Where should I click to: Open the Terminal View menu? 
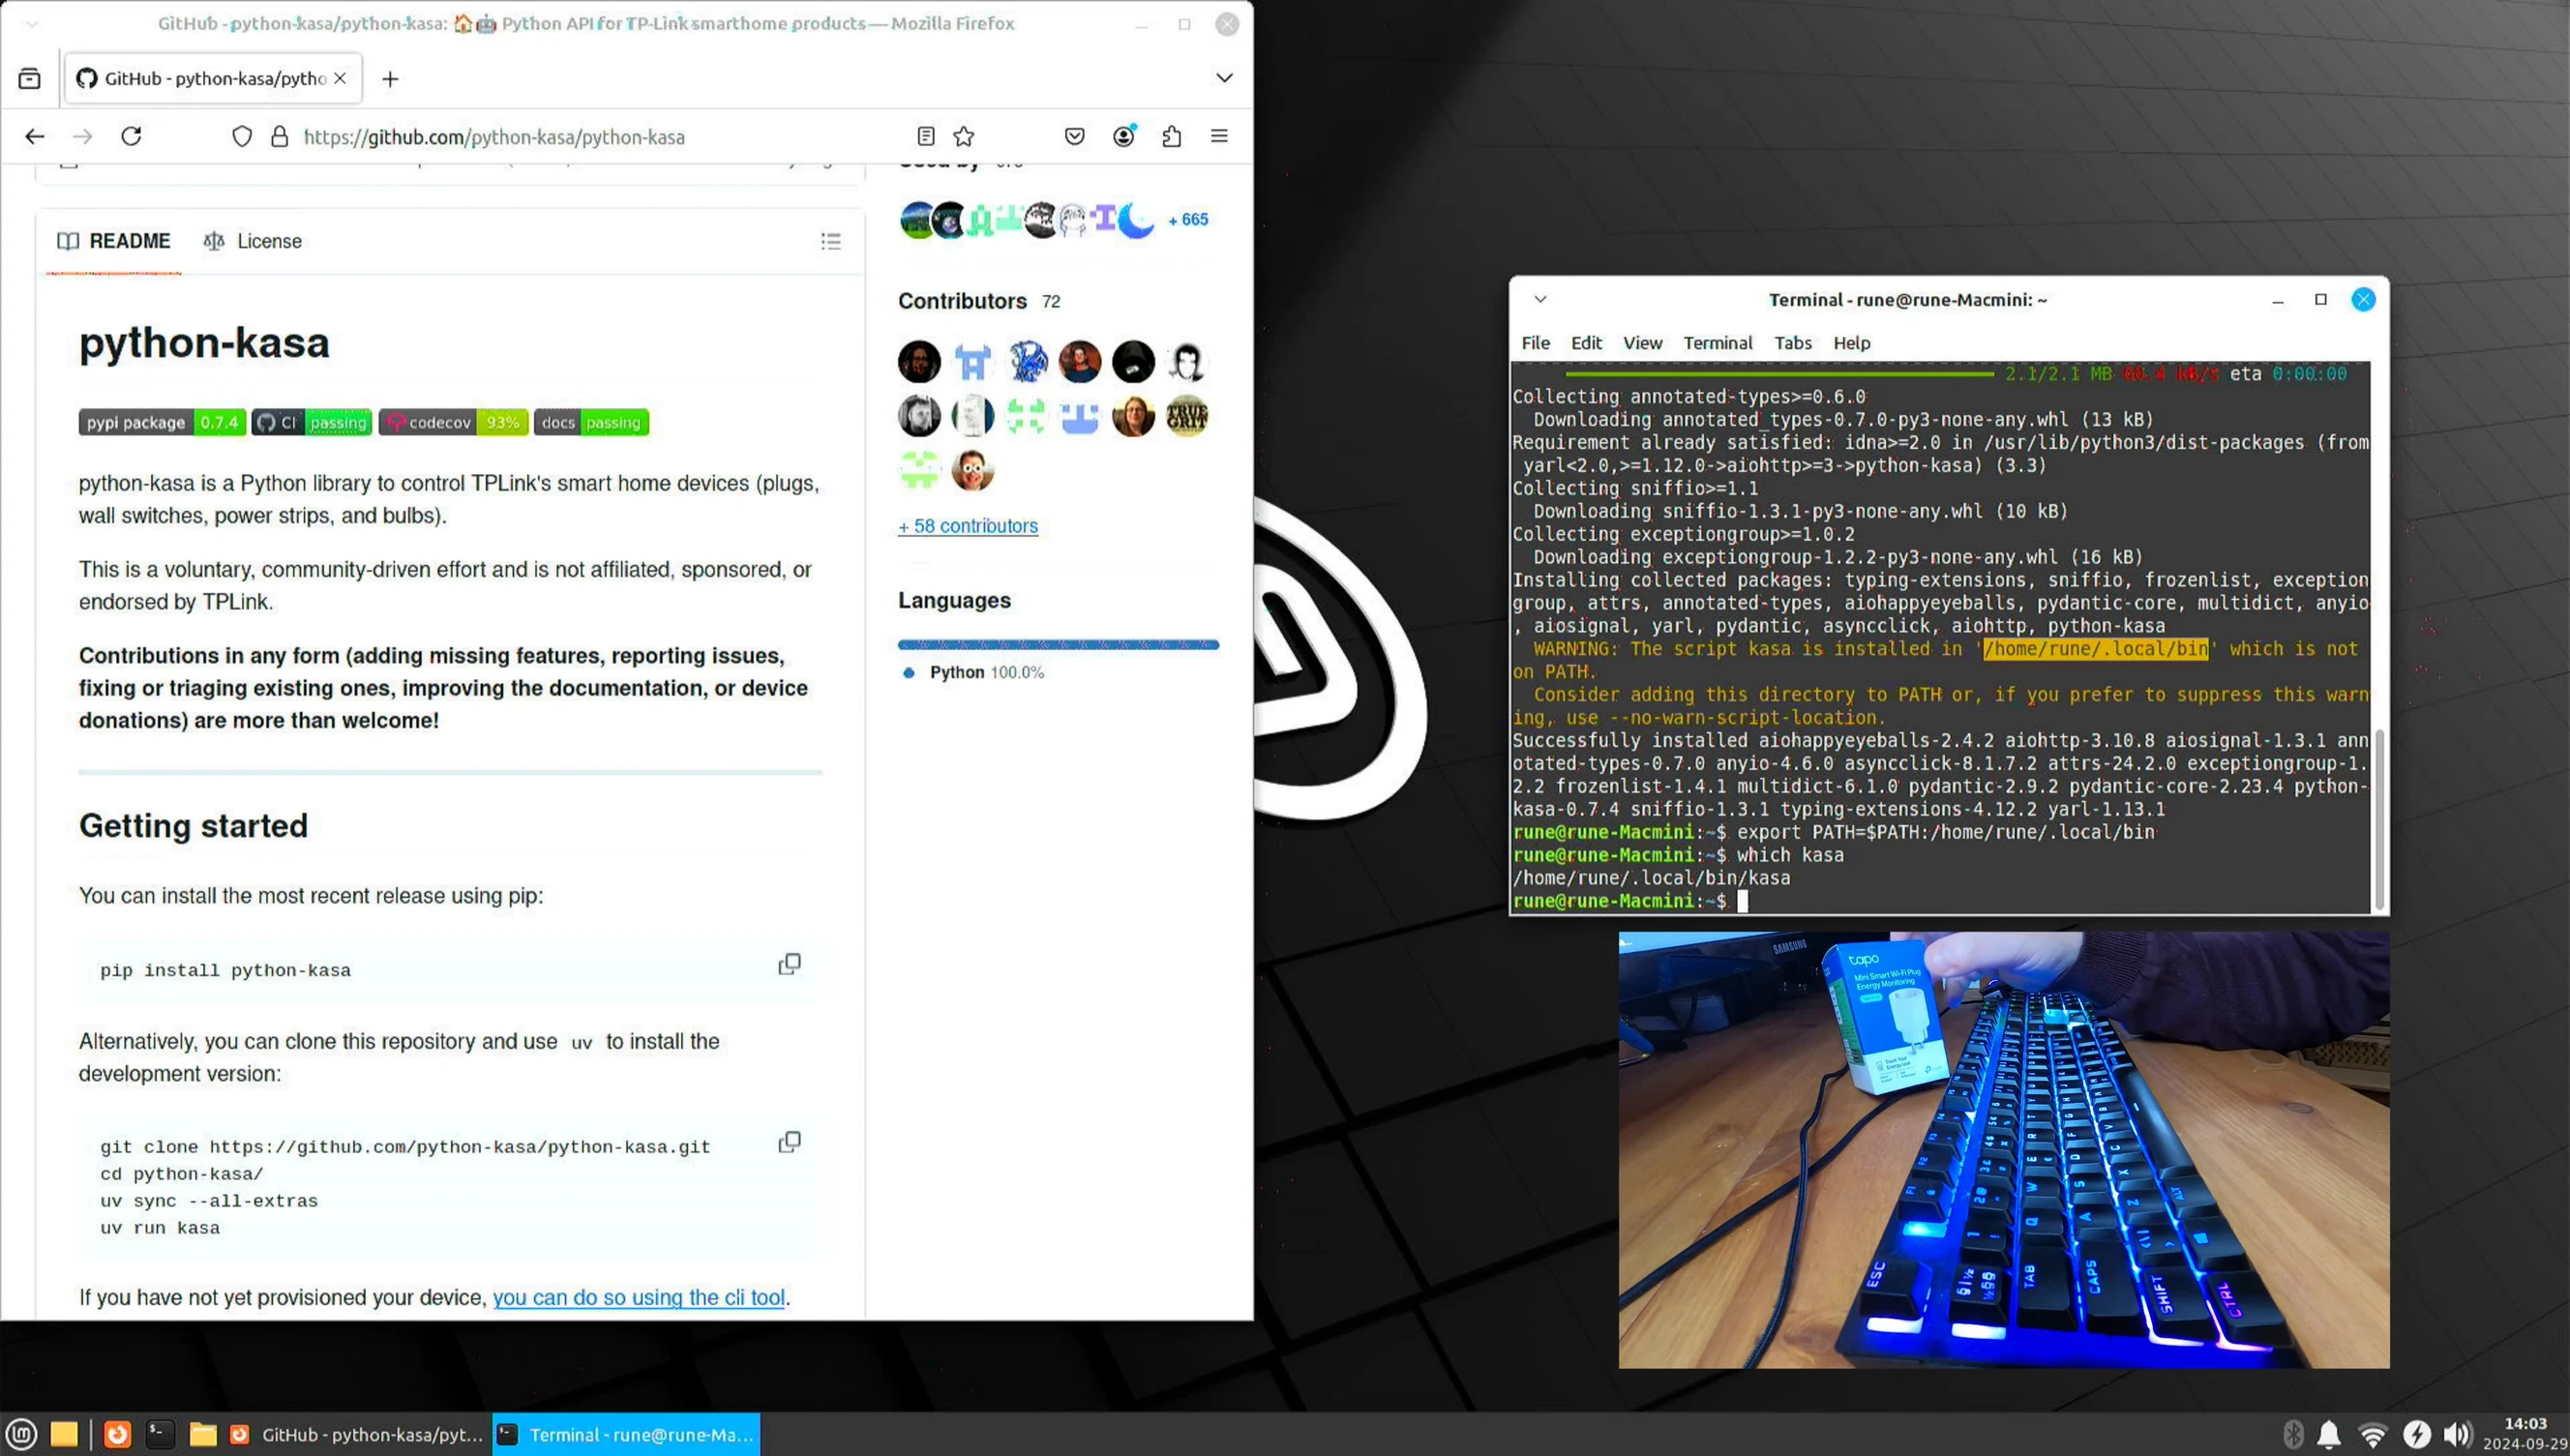1642,343
